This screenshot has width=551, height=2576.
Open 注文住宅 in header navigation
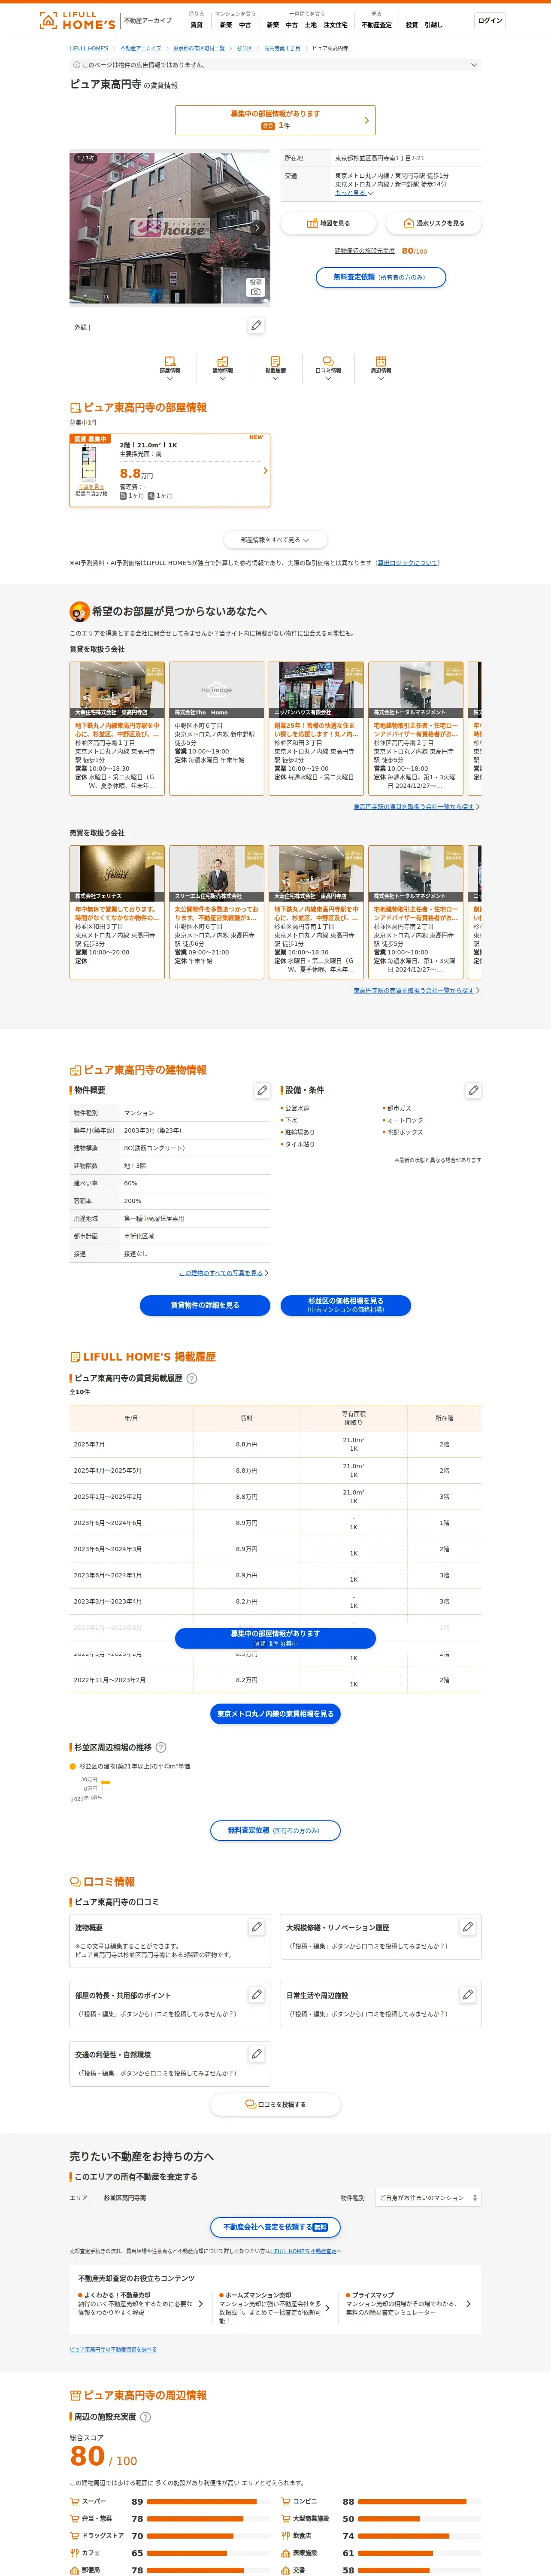336,25
